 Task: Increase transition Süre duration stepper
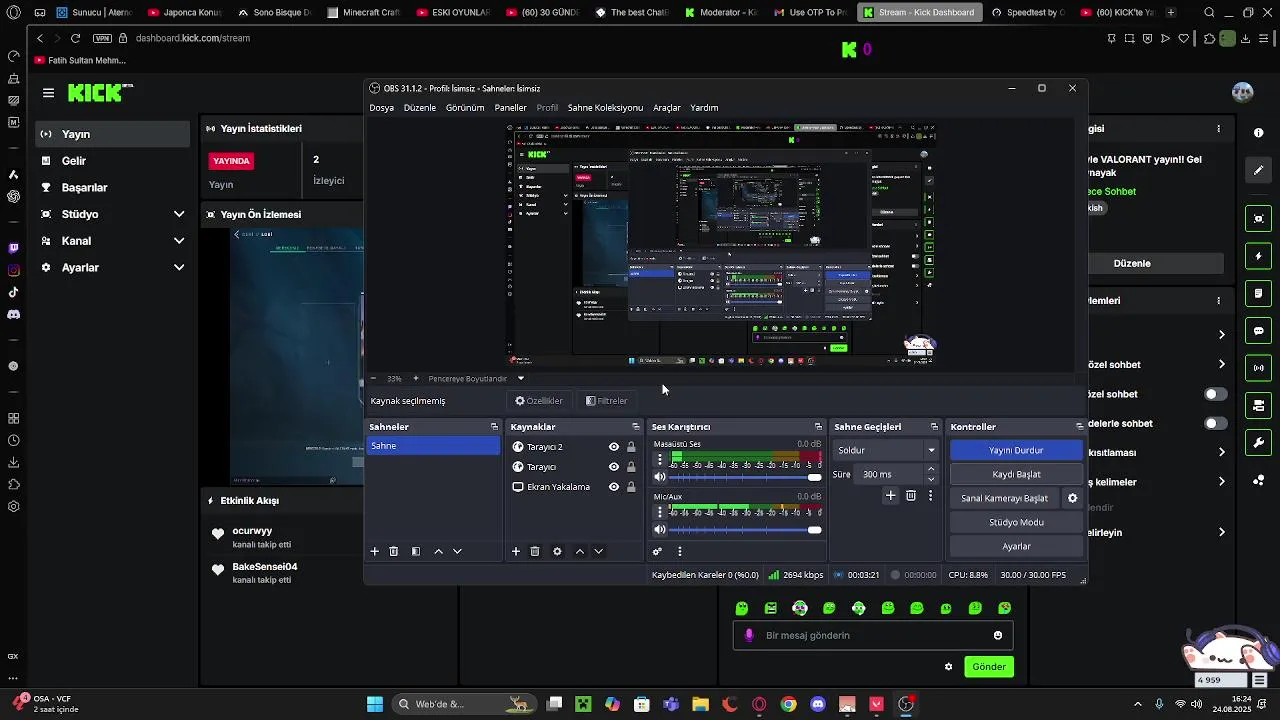coord(931,469)
